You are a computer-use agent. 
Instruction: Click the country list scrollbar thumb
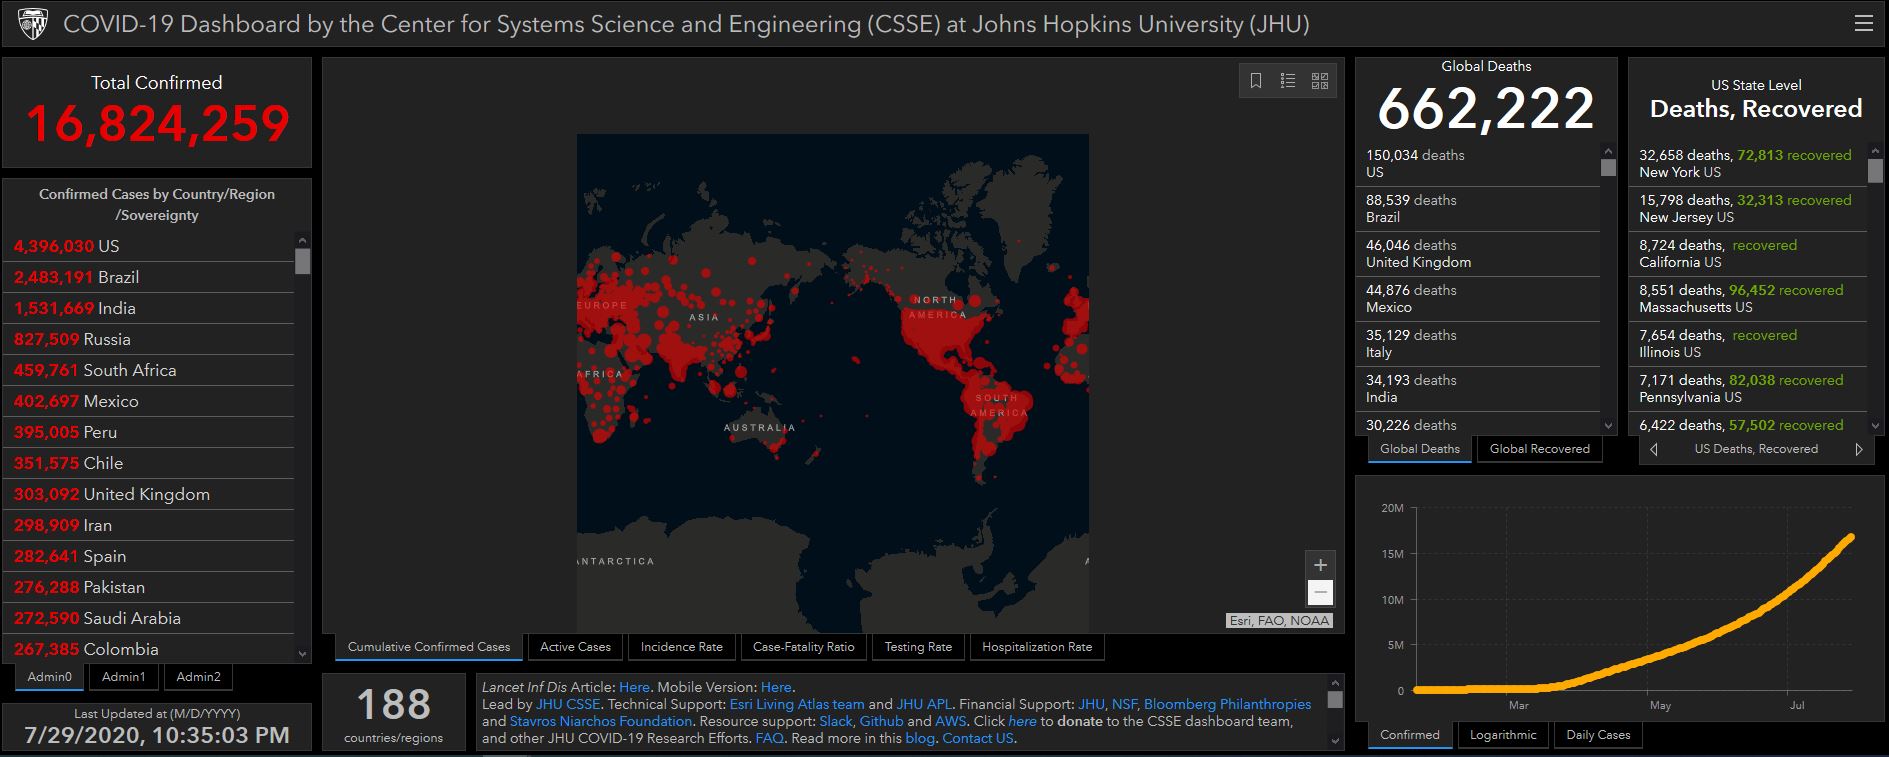point(303,261)
